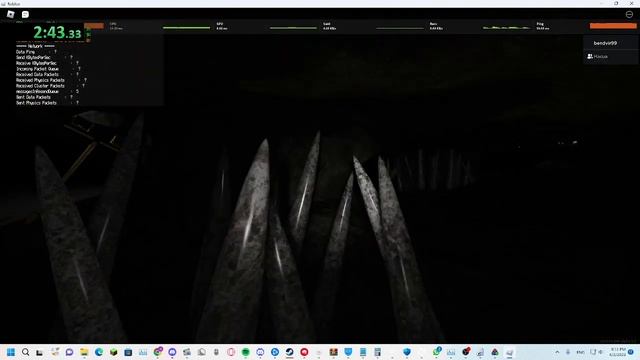Click the Send KBytesPerSec row

click(x=44, y=58)
